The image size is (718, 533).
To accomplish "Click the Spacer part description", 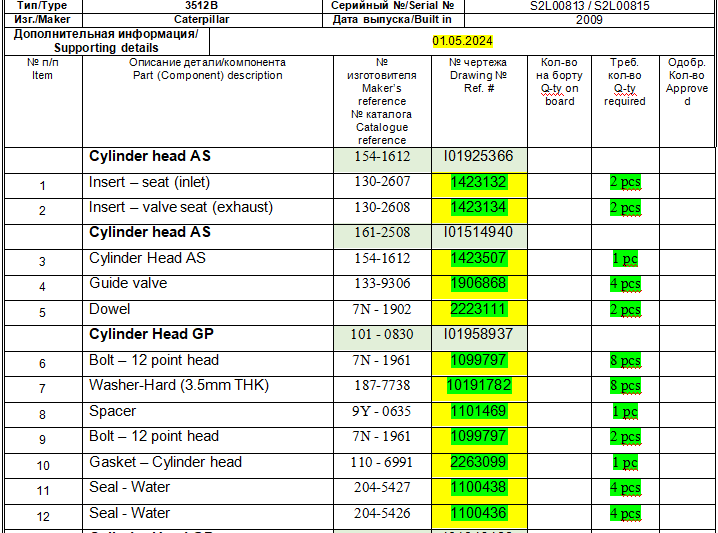I will point(113,411).
